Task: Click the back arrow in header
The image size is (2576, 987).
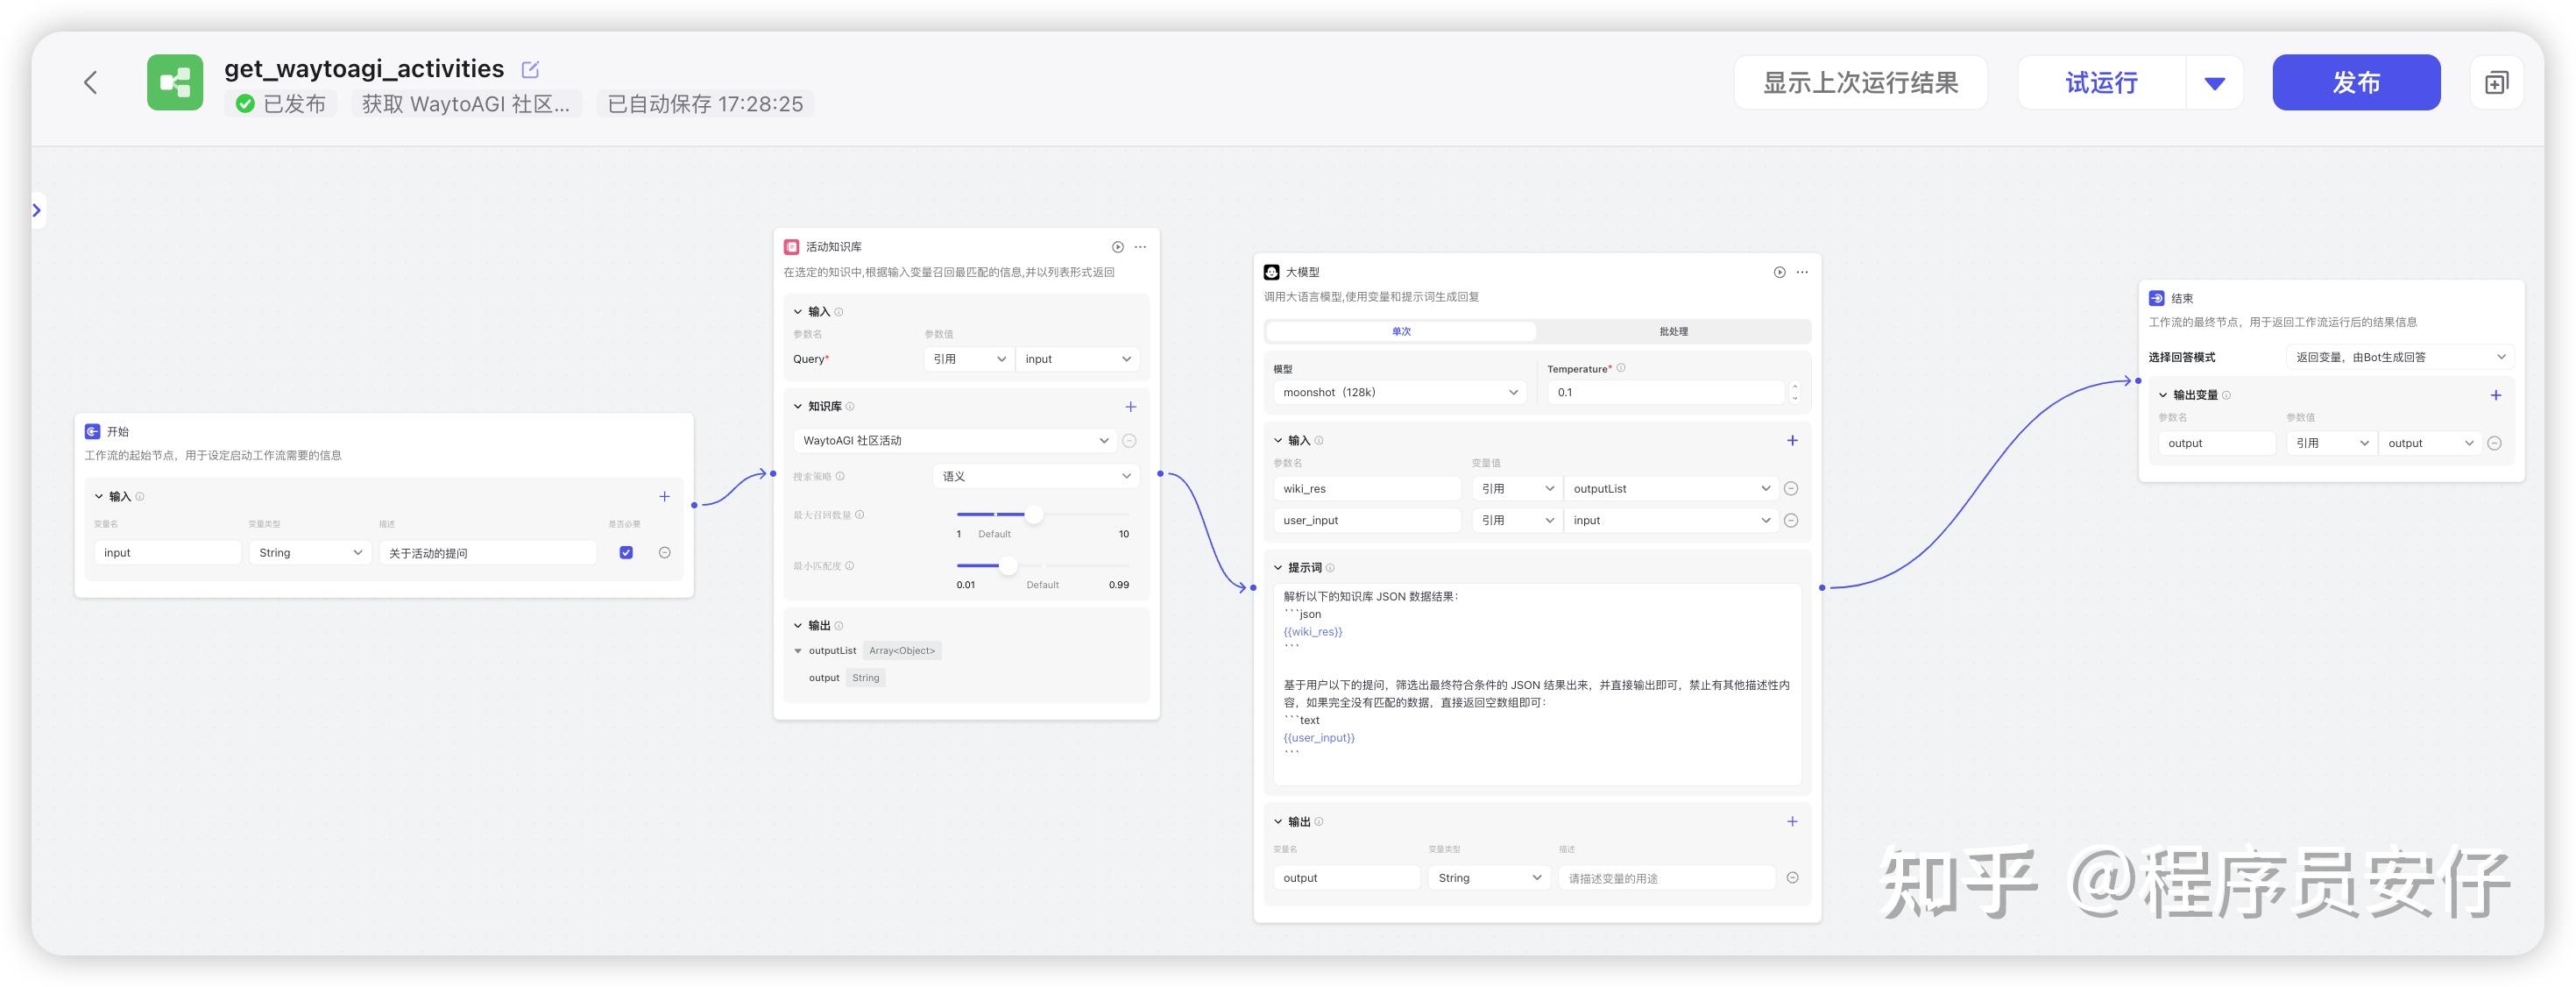Action: click(91, 83)
